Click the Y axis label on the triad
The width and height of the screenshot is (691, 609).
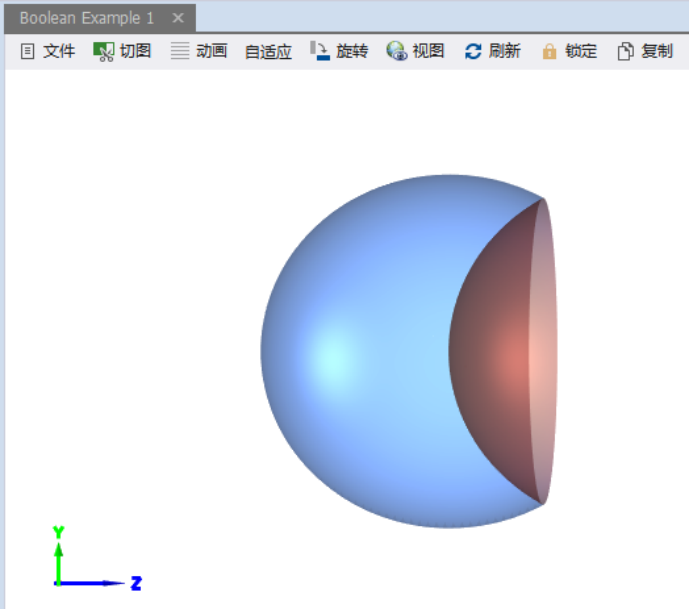point(58,532)
